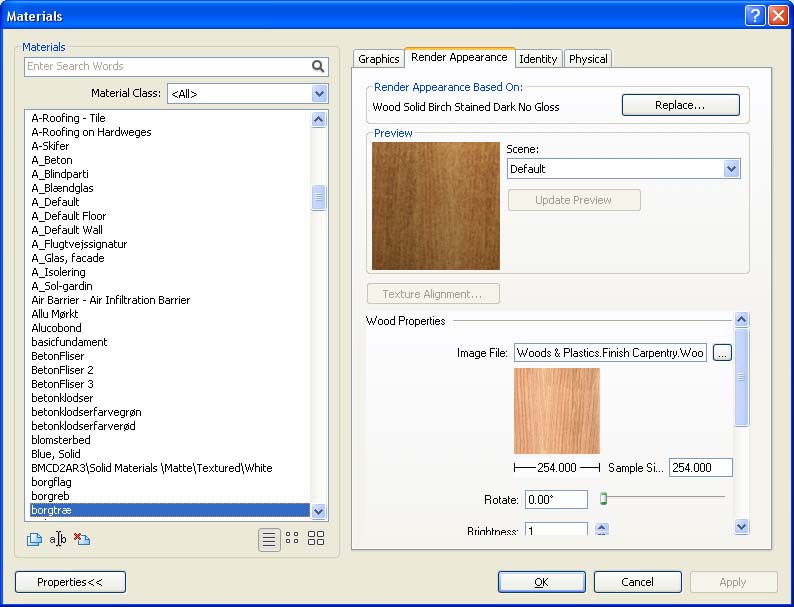Open the Material Class dropdown
794x607 pixels.
pos(320,94)
